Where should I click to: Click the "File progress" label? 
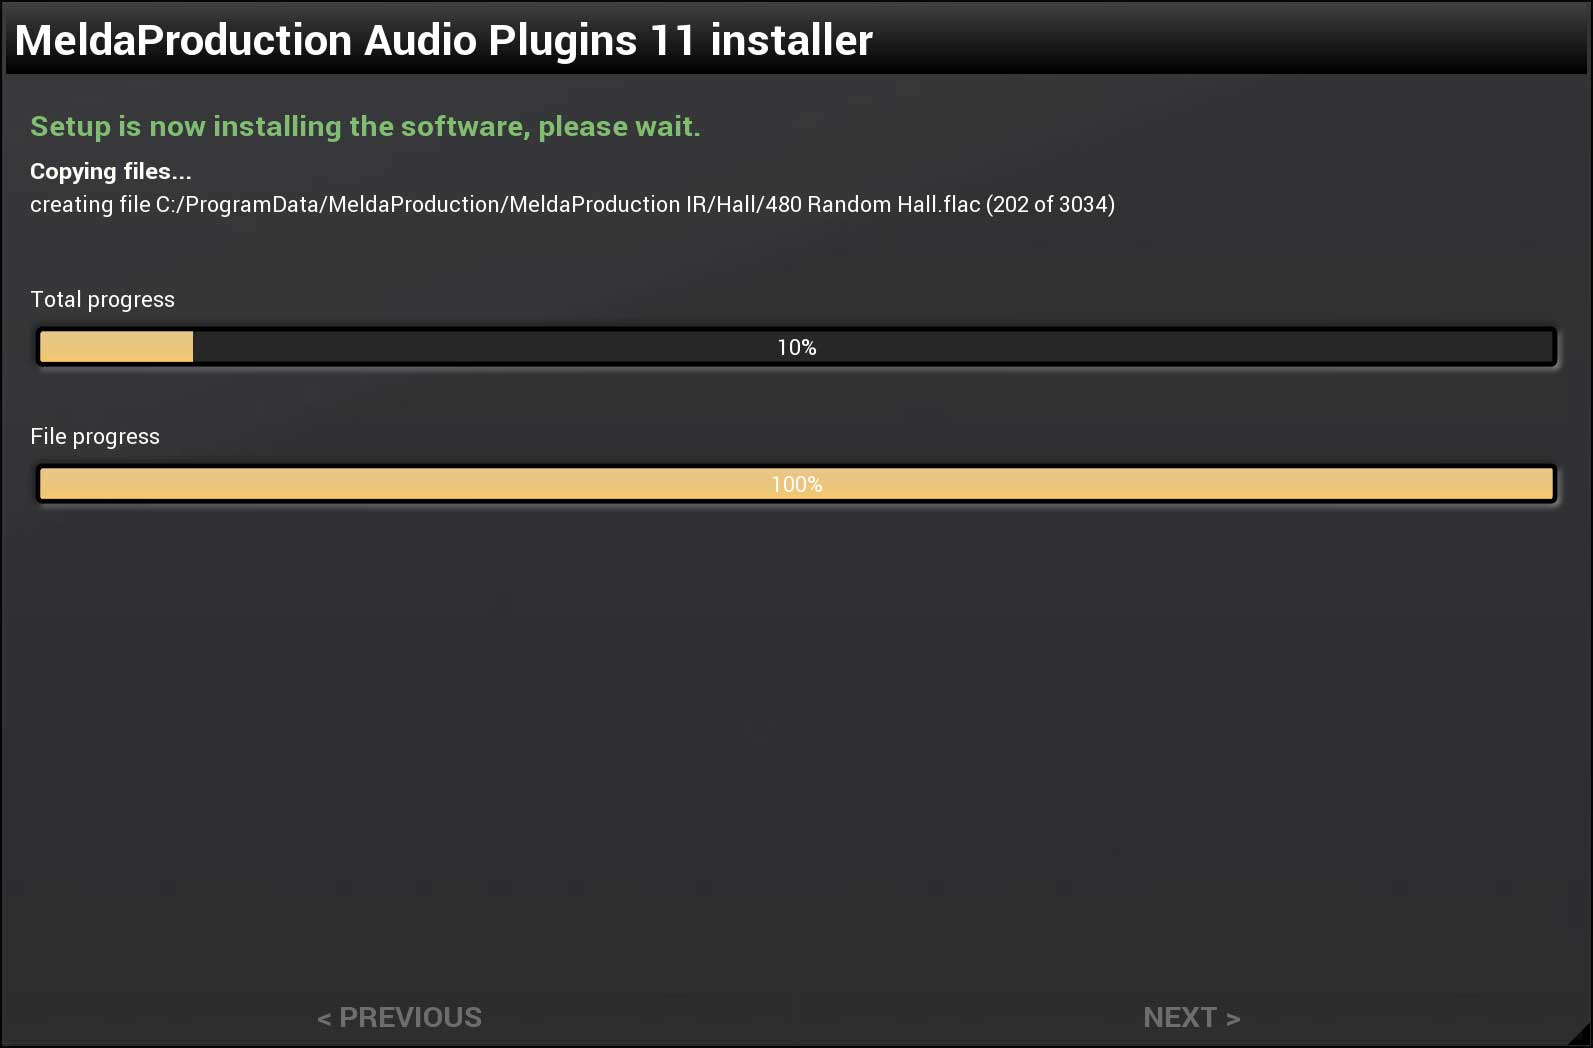tap(95, 436)
